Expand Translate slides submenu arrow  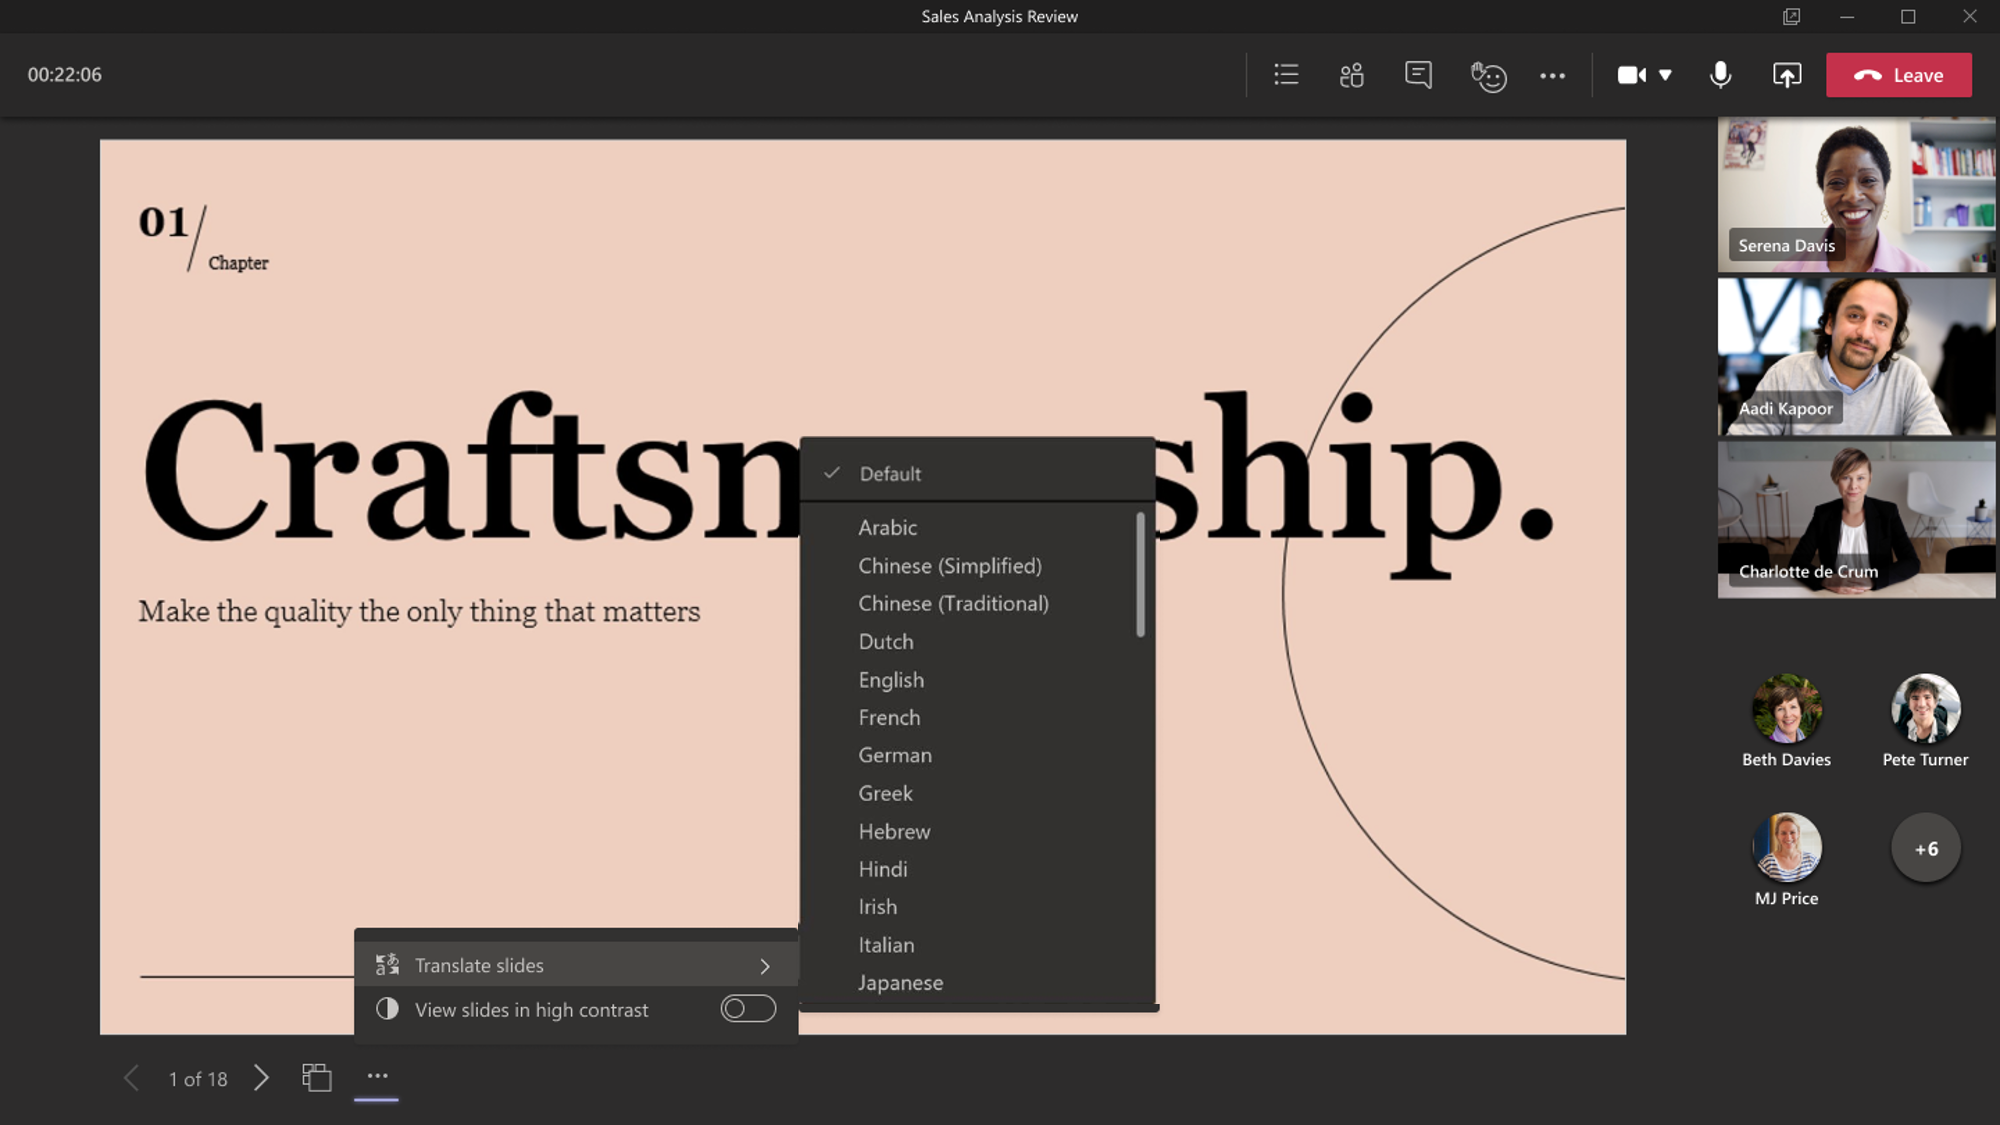764,964
